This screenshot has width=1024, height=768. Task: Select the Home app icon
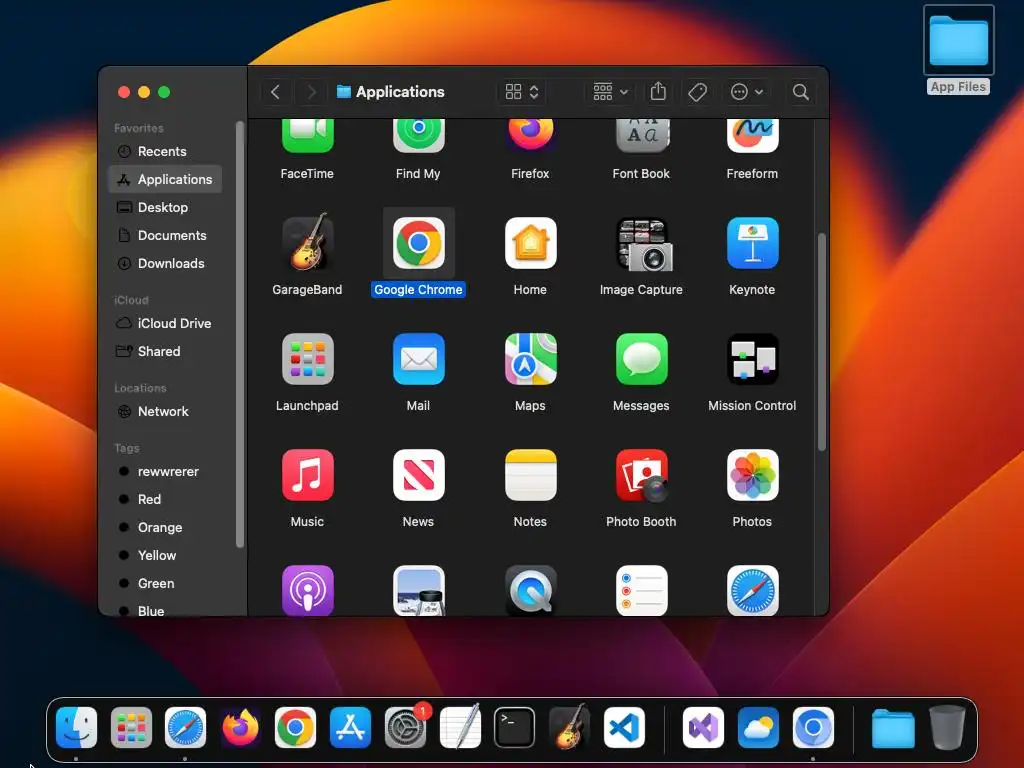[x=530, y=243]
